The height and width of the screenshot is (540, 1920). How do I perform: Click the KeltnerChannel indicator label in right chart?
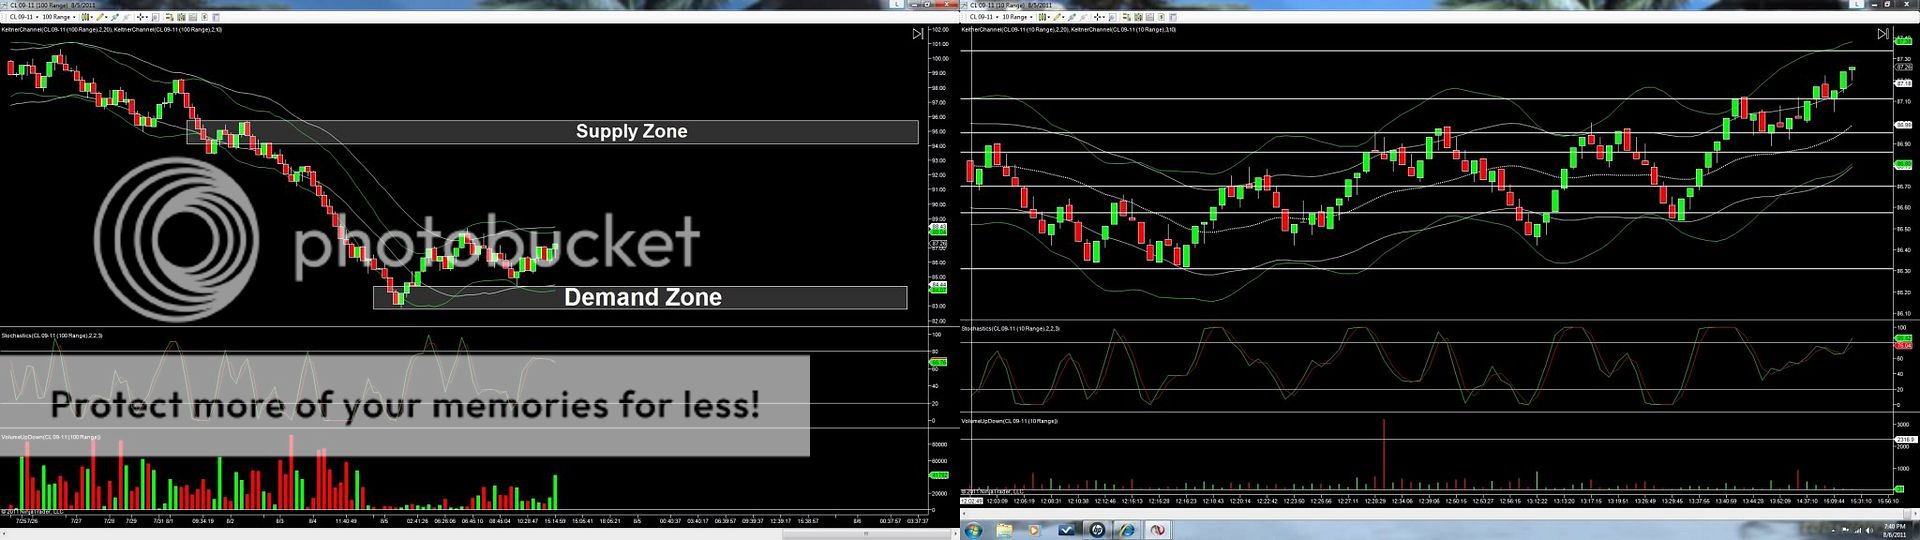tap(1068, 30)
